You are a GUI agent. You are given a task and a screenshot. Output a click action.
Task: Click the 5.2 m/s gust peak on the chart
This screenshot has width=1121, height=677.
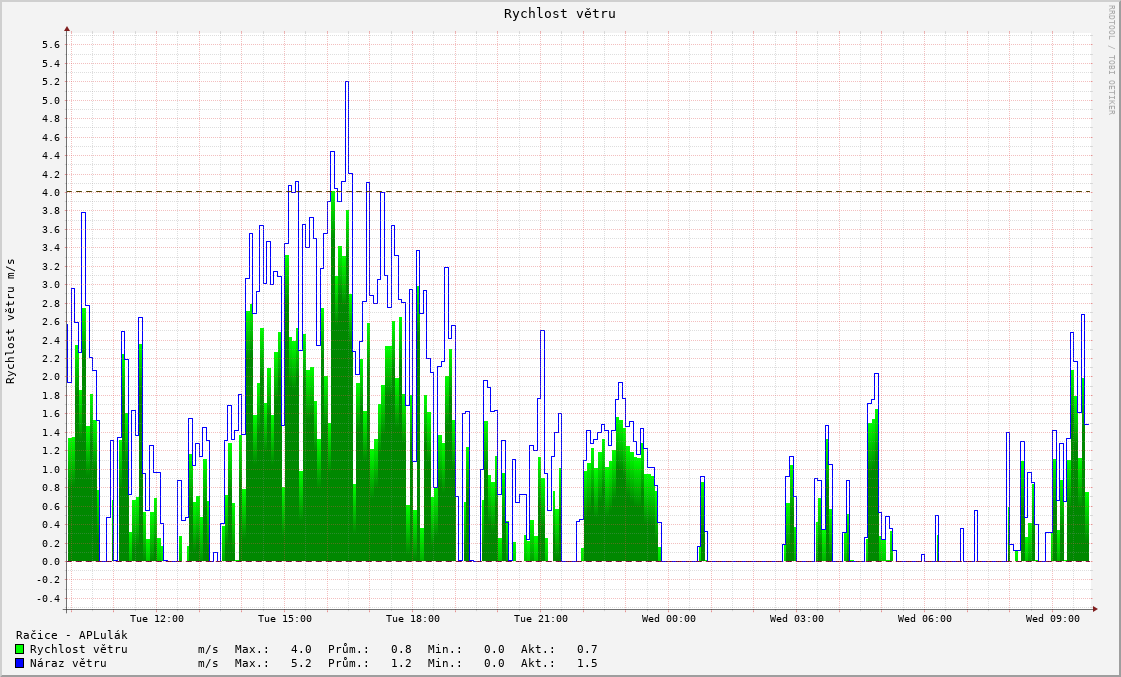tap(347, 82)
